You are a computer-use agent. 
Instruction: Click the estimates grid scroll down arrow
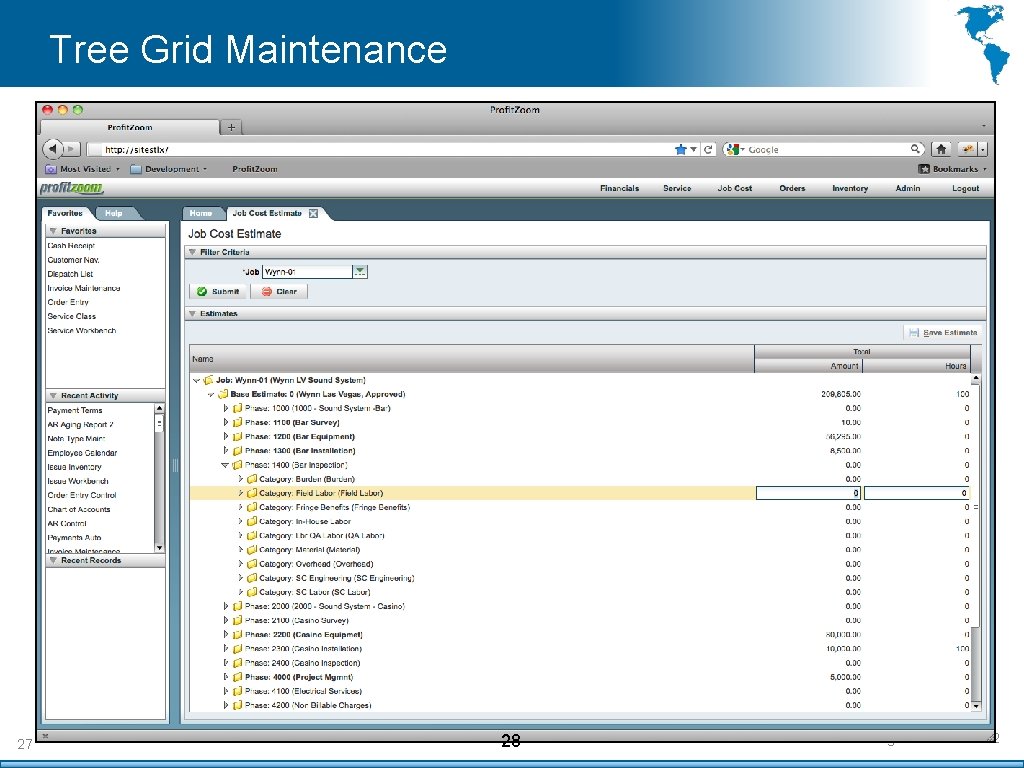pos(976,706)
